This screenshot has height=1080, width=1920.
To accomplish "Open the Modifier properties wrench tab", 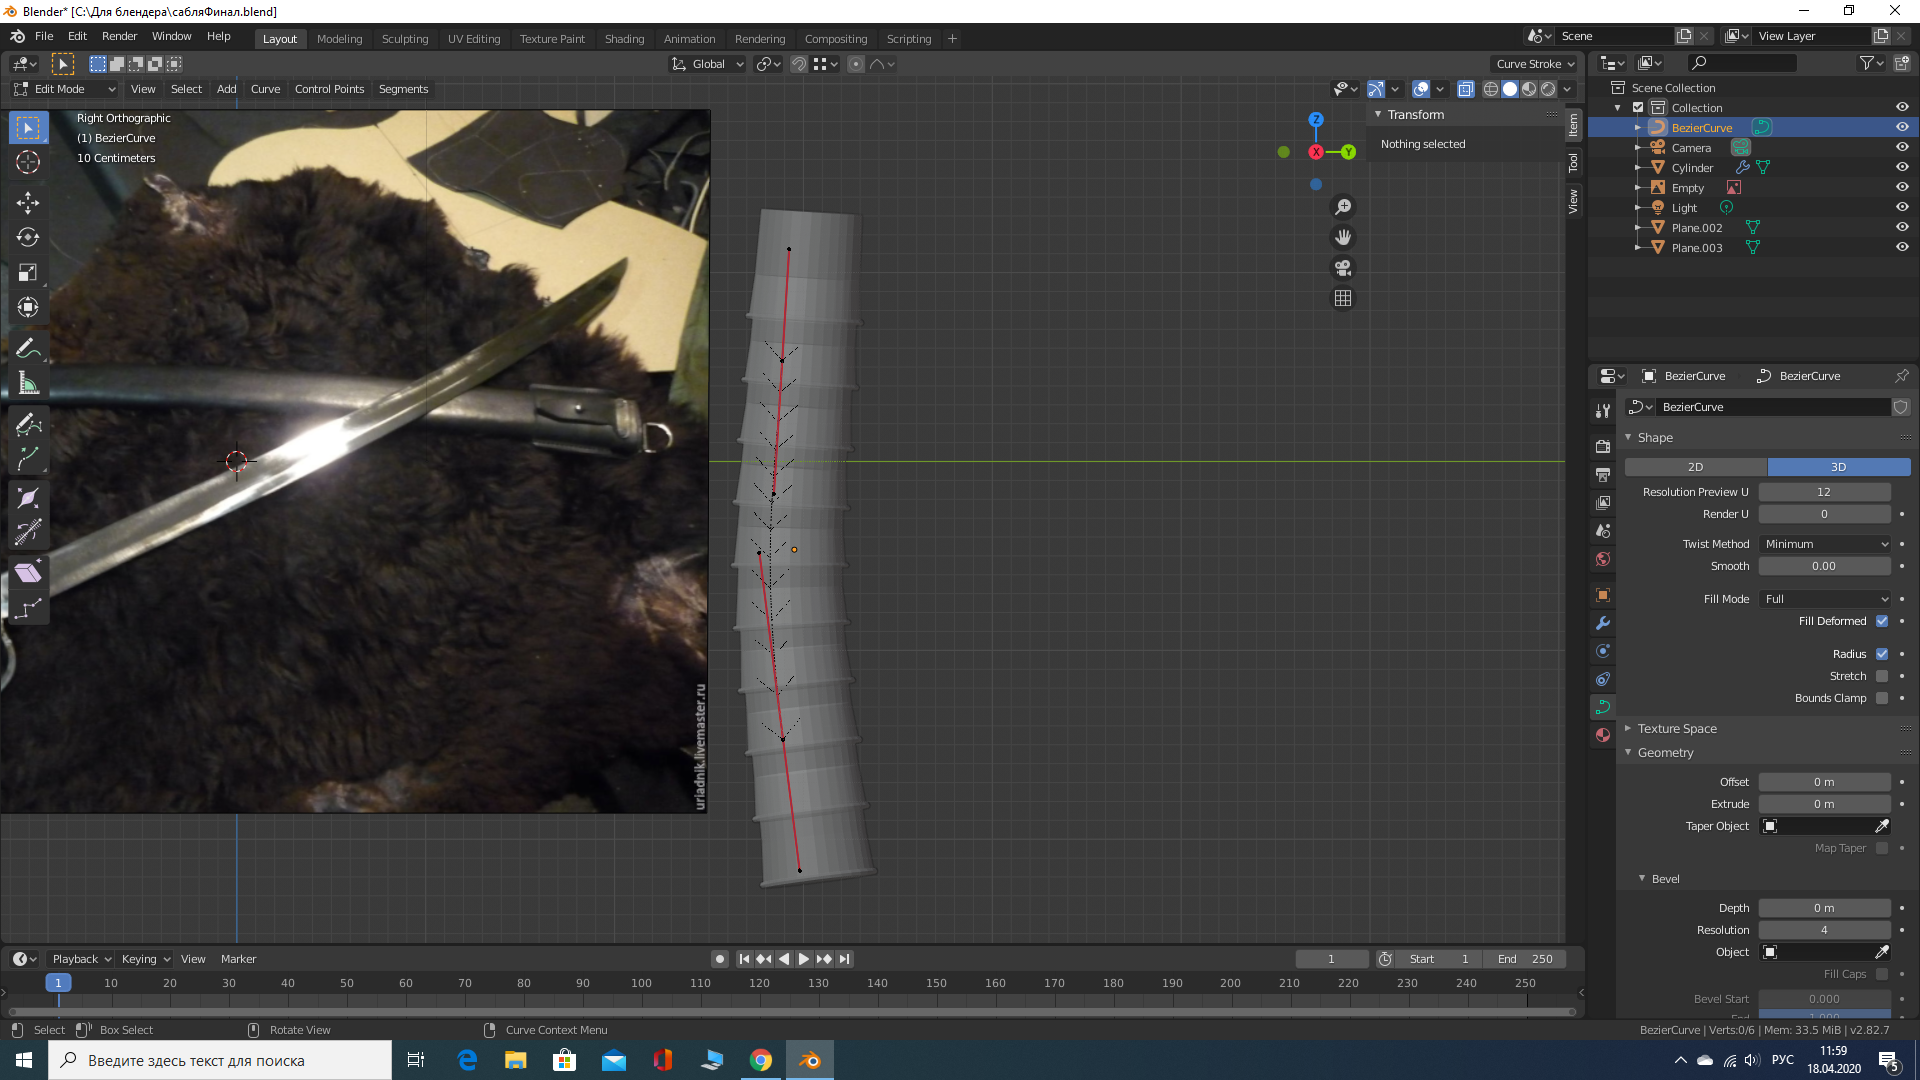I will 1603,623.
